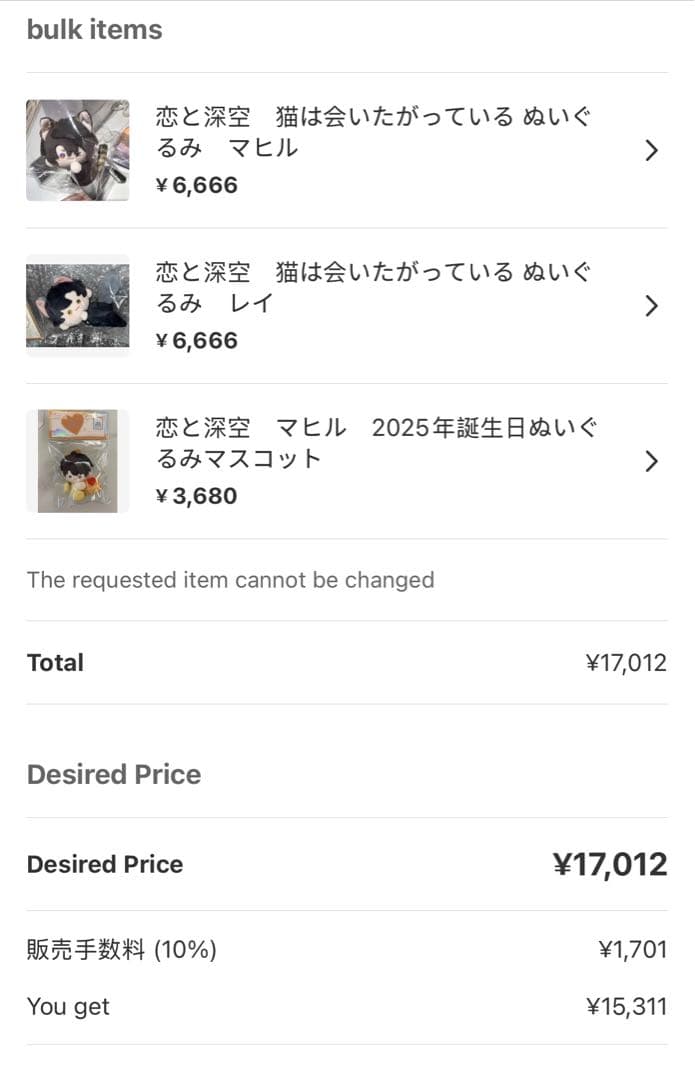Click the ¥6,666 price under the マヒル cat plush
695x1080 pixels.
197,185
